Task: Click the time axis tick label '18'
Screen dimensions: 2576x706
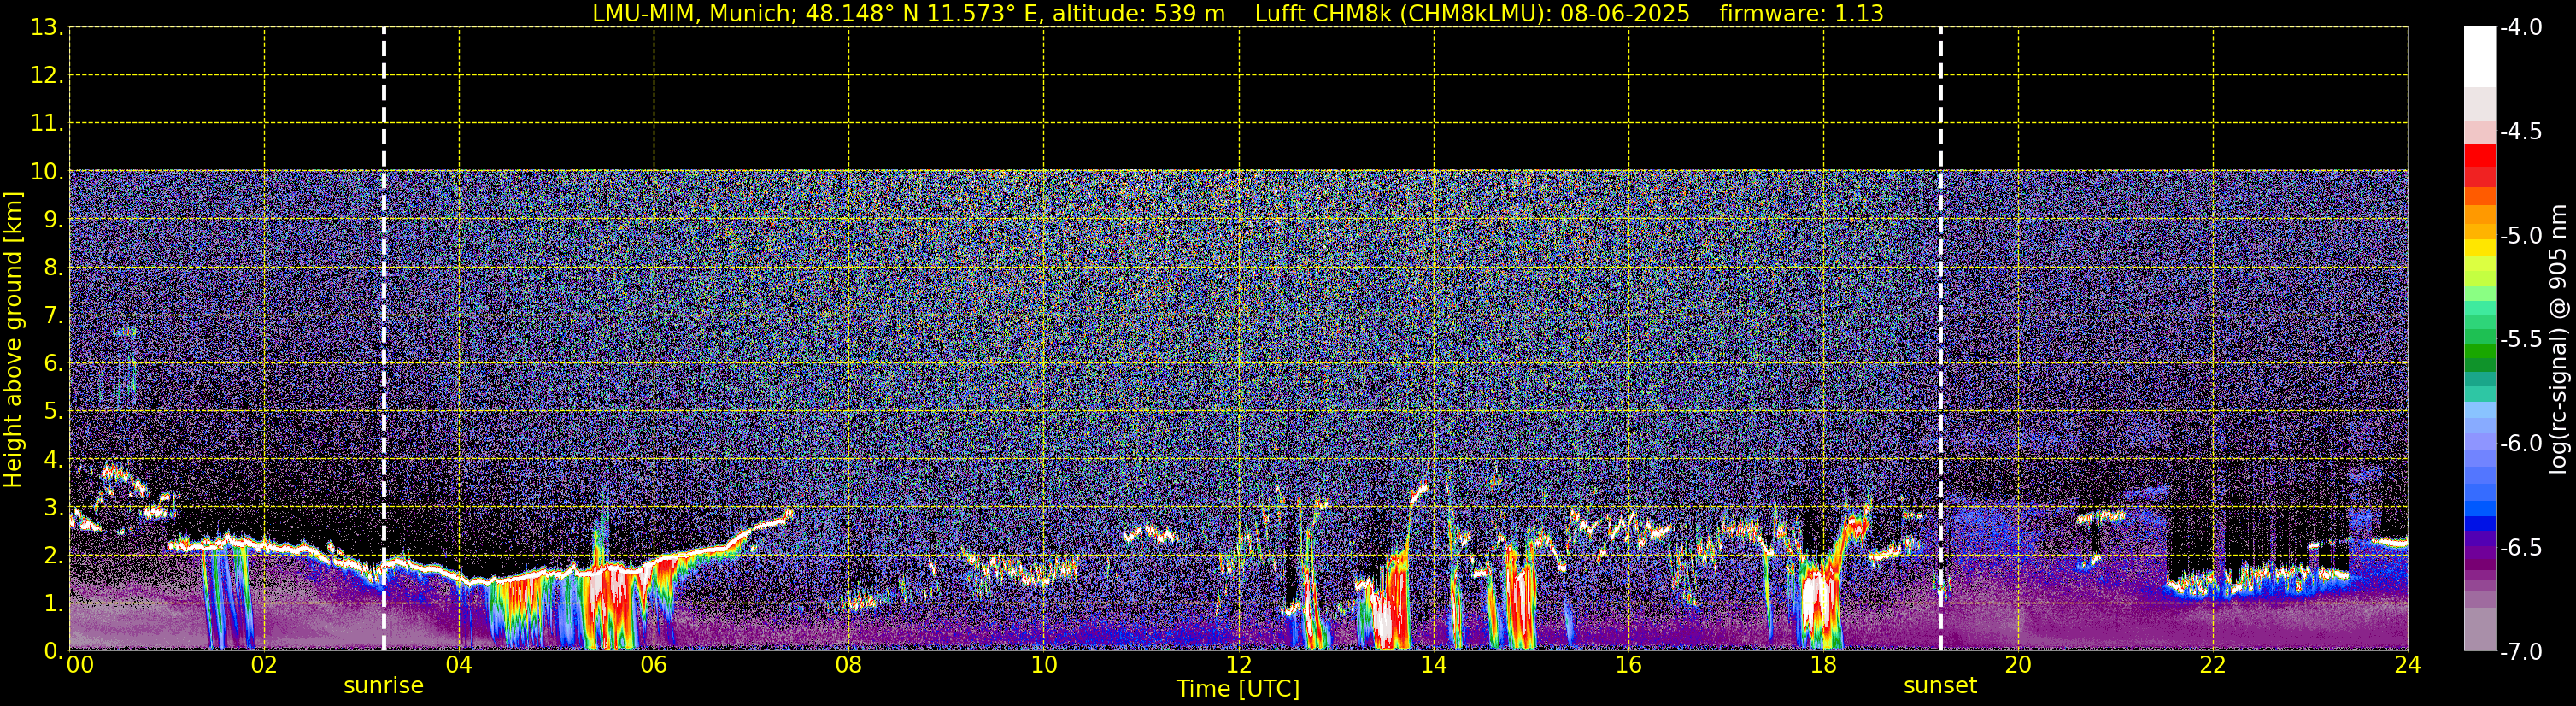Action: pos(1823,665)
